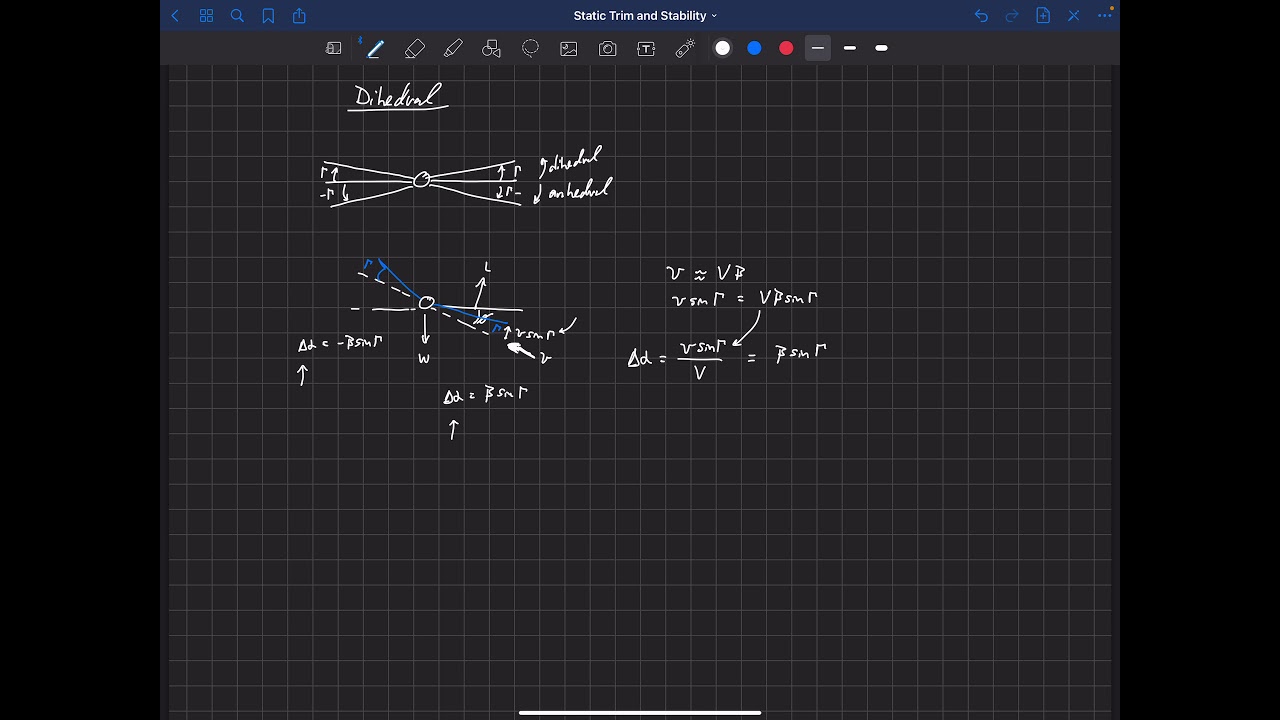Open the more options ellipsis menu
The height and width of the screenshot is (720, 1280).
point(1105,15)
